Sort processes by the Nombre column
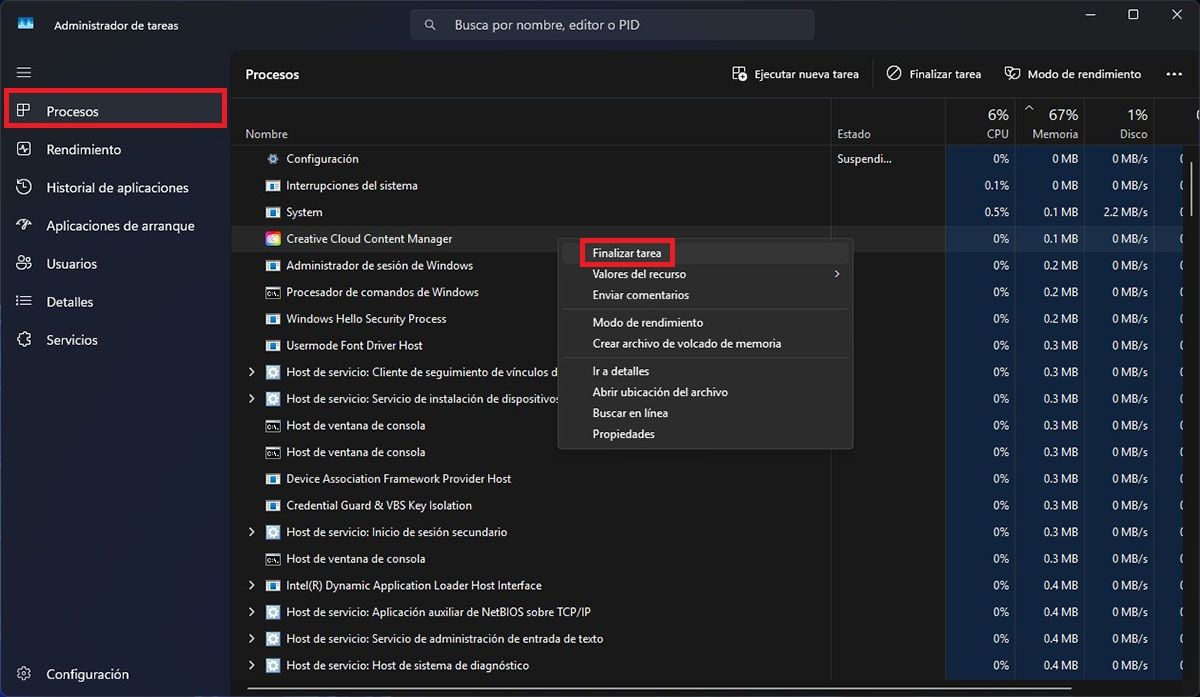 click(x=266, y=134)
